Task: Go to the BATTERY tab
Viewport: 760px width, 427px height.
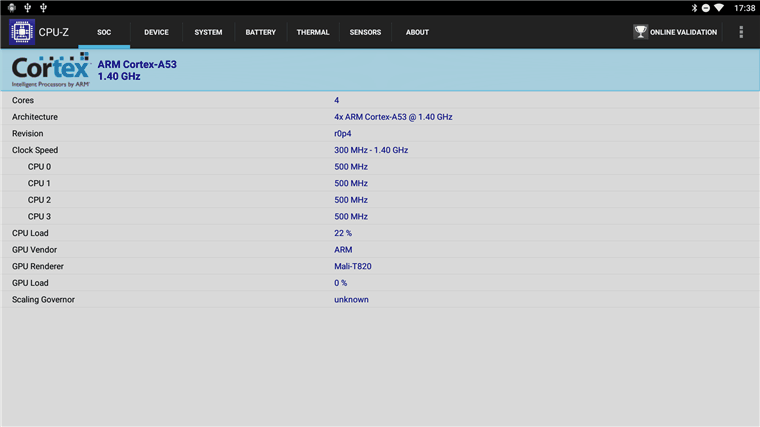Action: [x=261, y=32]
